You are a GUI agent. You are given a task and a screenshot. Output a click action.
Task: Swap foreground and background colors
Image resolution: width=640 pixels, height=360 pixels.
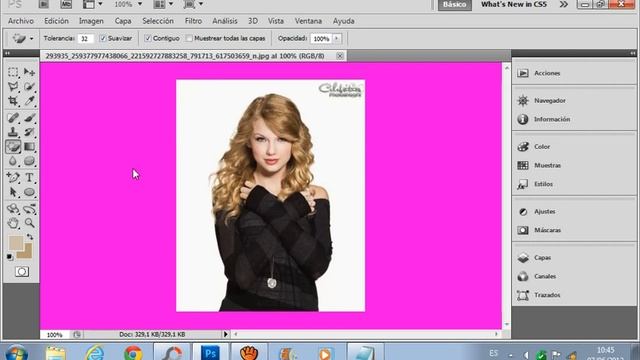[x=30, y=237]
